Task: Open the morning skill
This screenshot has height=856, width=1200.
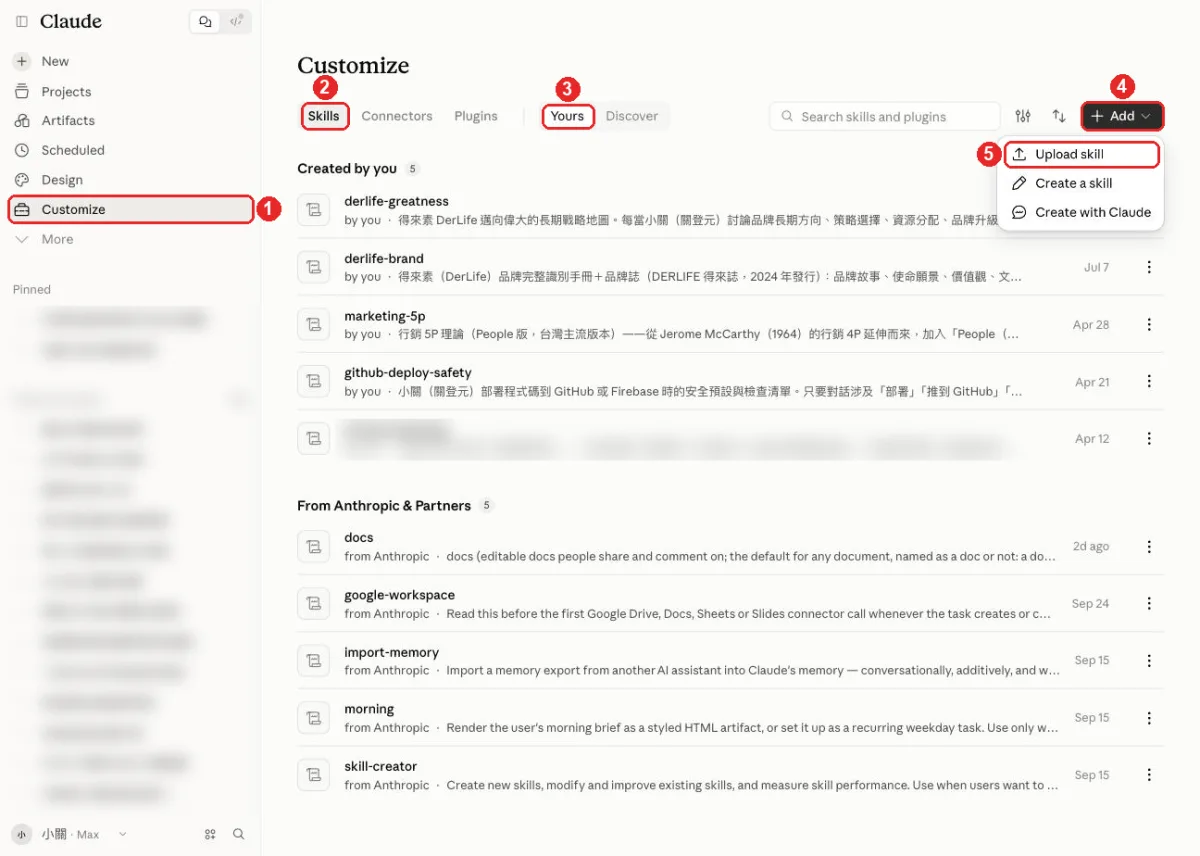Action: click(730, 717)
